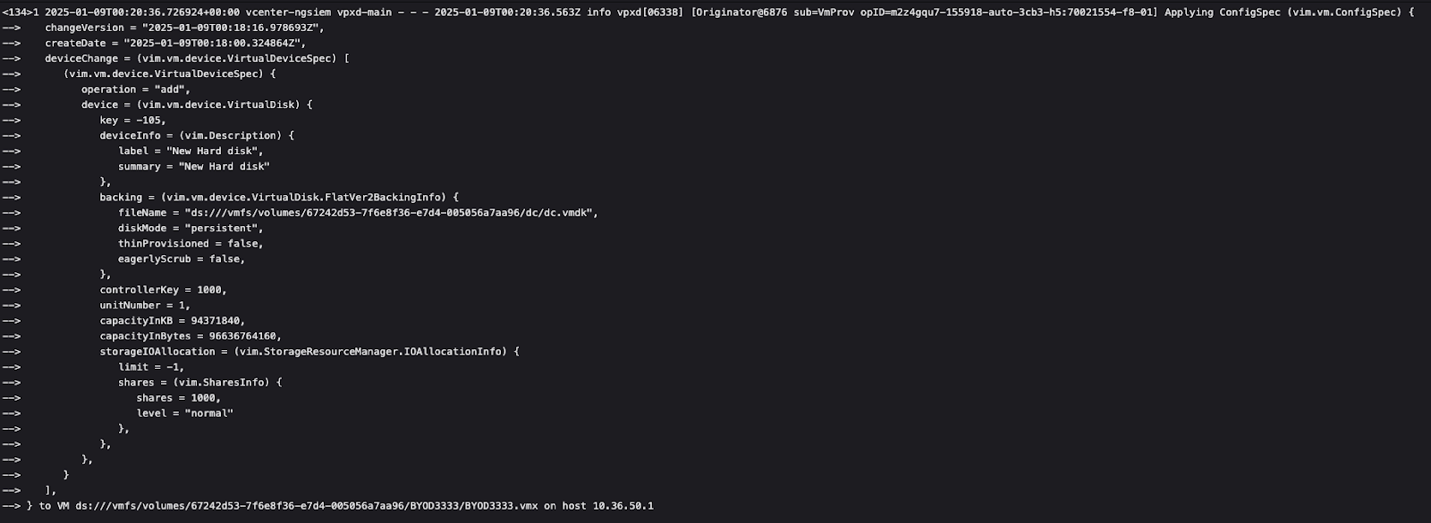The width and height of the screenshot is (1431, 523).
Task: Click the label = "New Hard disk" line
Action: click(x=190, y=151)
